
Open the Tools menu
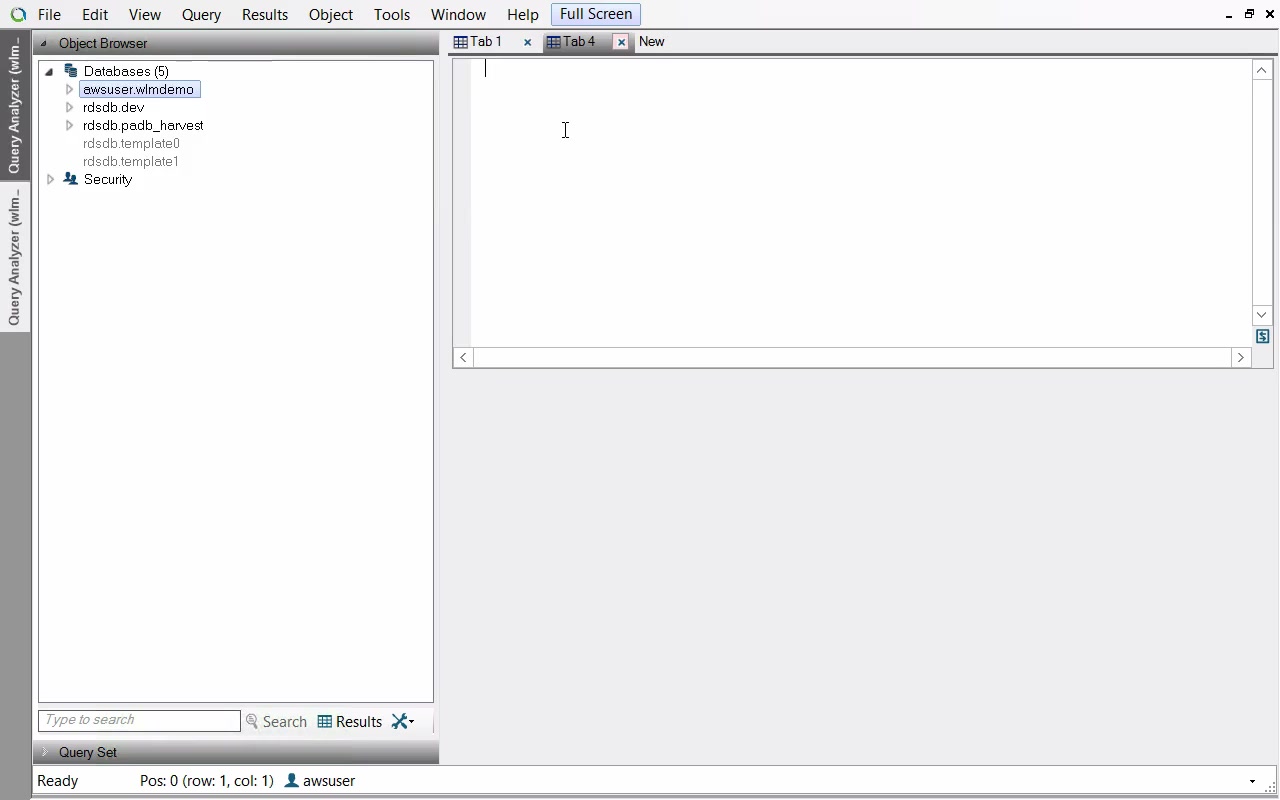[392, 15]
